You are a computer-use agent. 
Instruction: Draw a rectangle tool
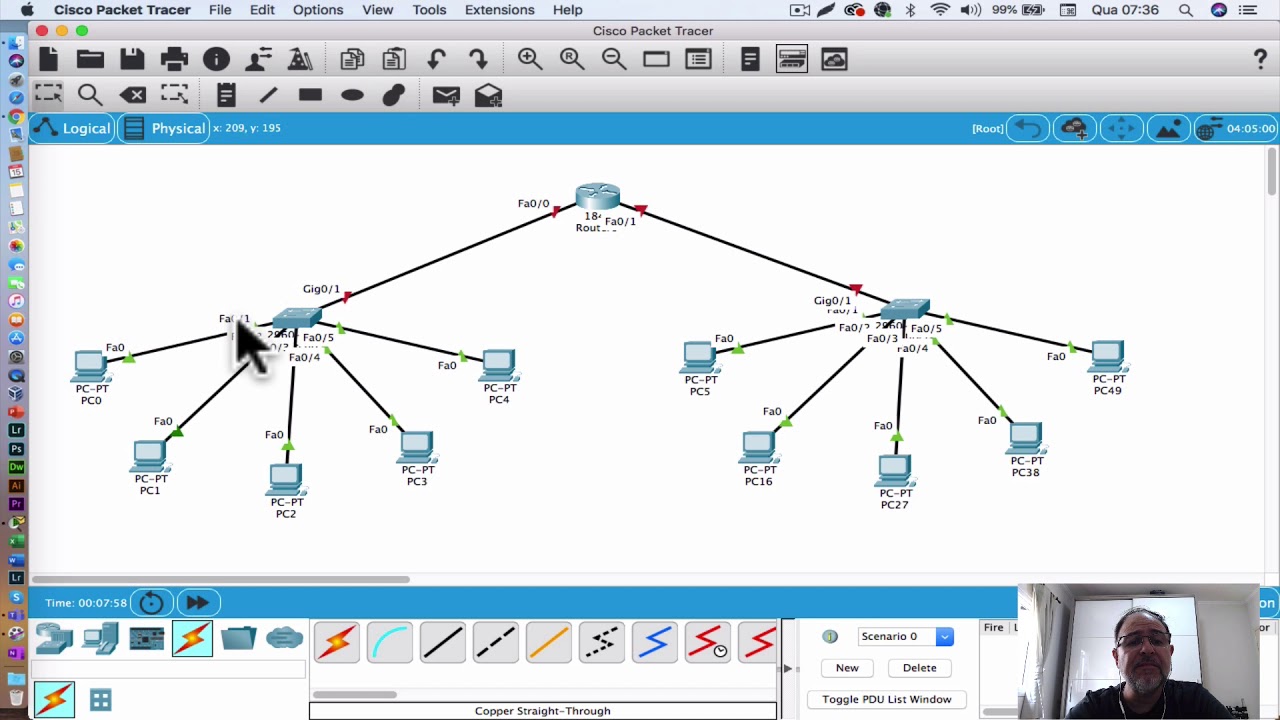(310, 95)
